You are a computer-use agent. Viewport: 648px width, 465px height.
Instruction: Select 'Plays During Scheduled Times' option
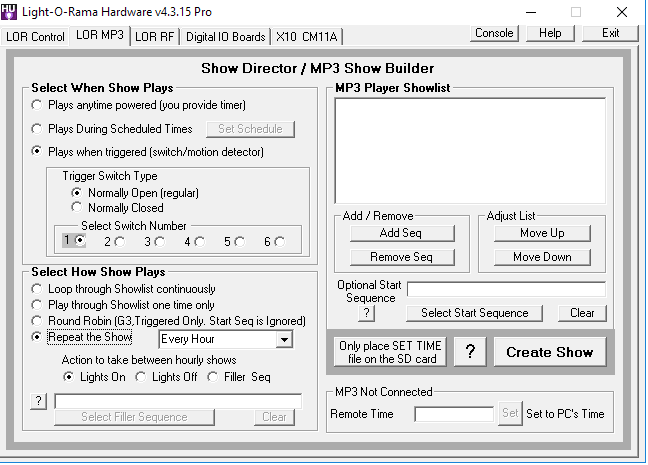pos(38,129)
